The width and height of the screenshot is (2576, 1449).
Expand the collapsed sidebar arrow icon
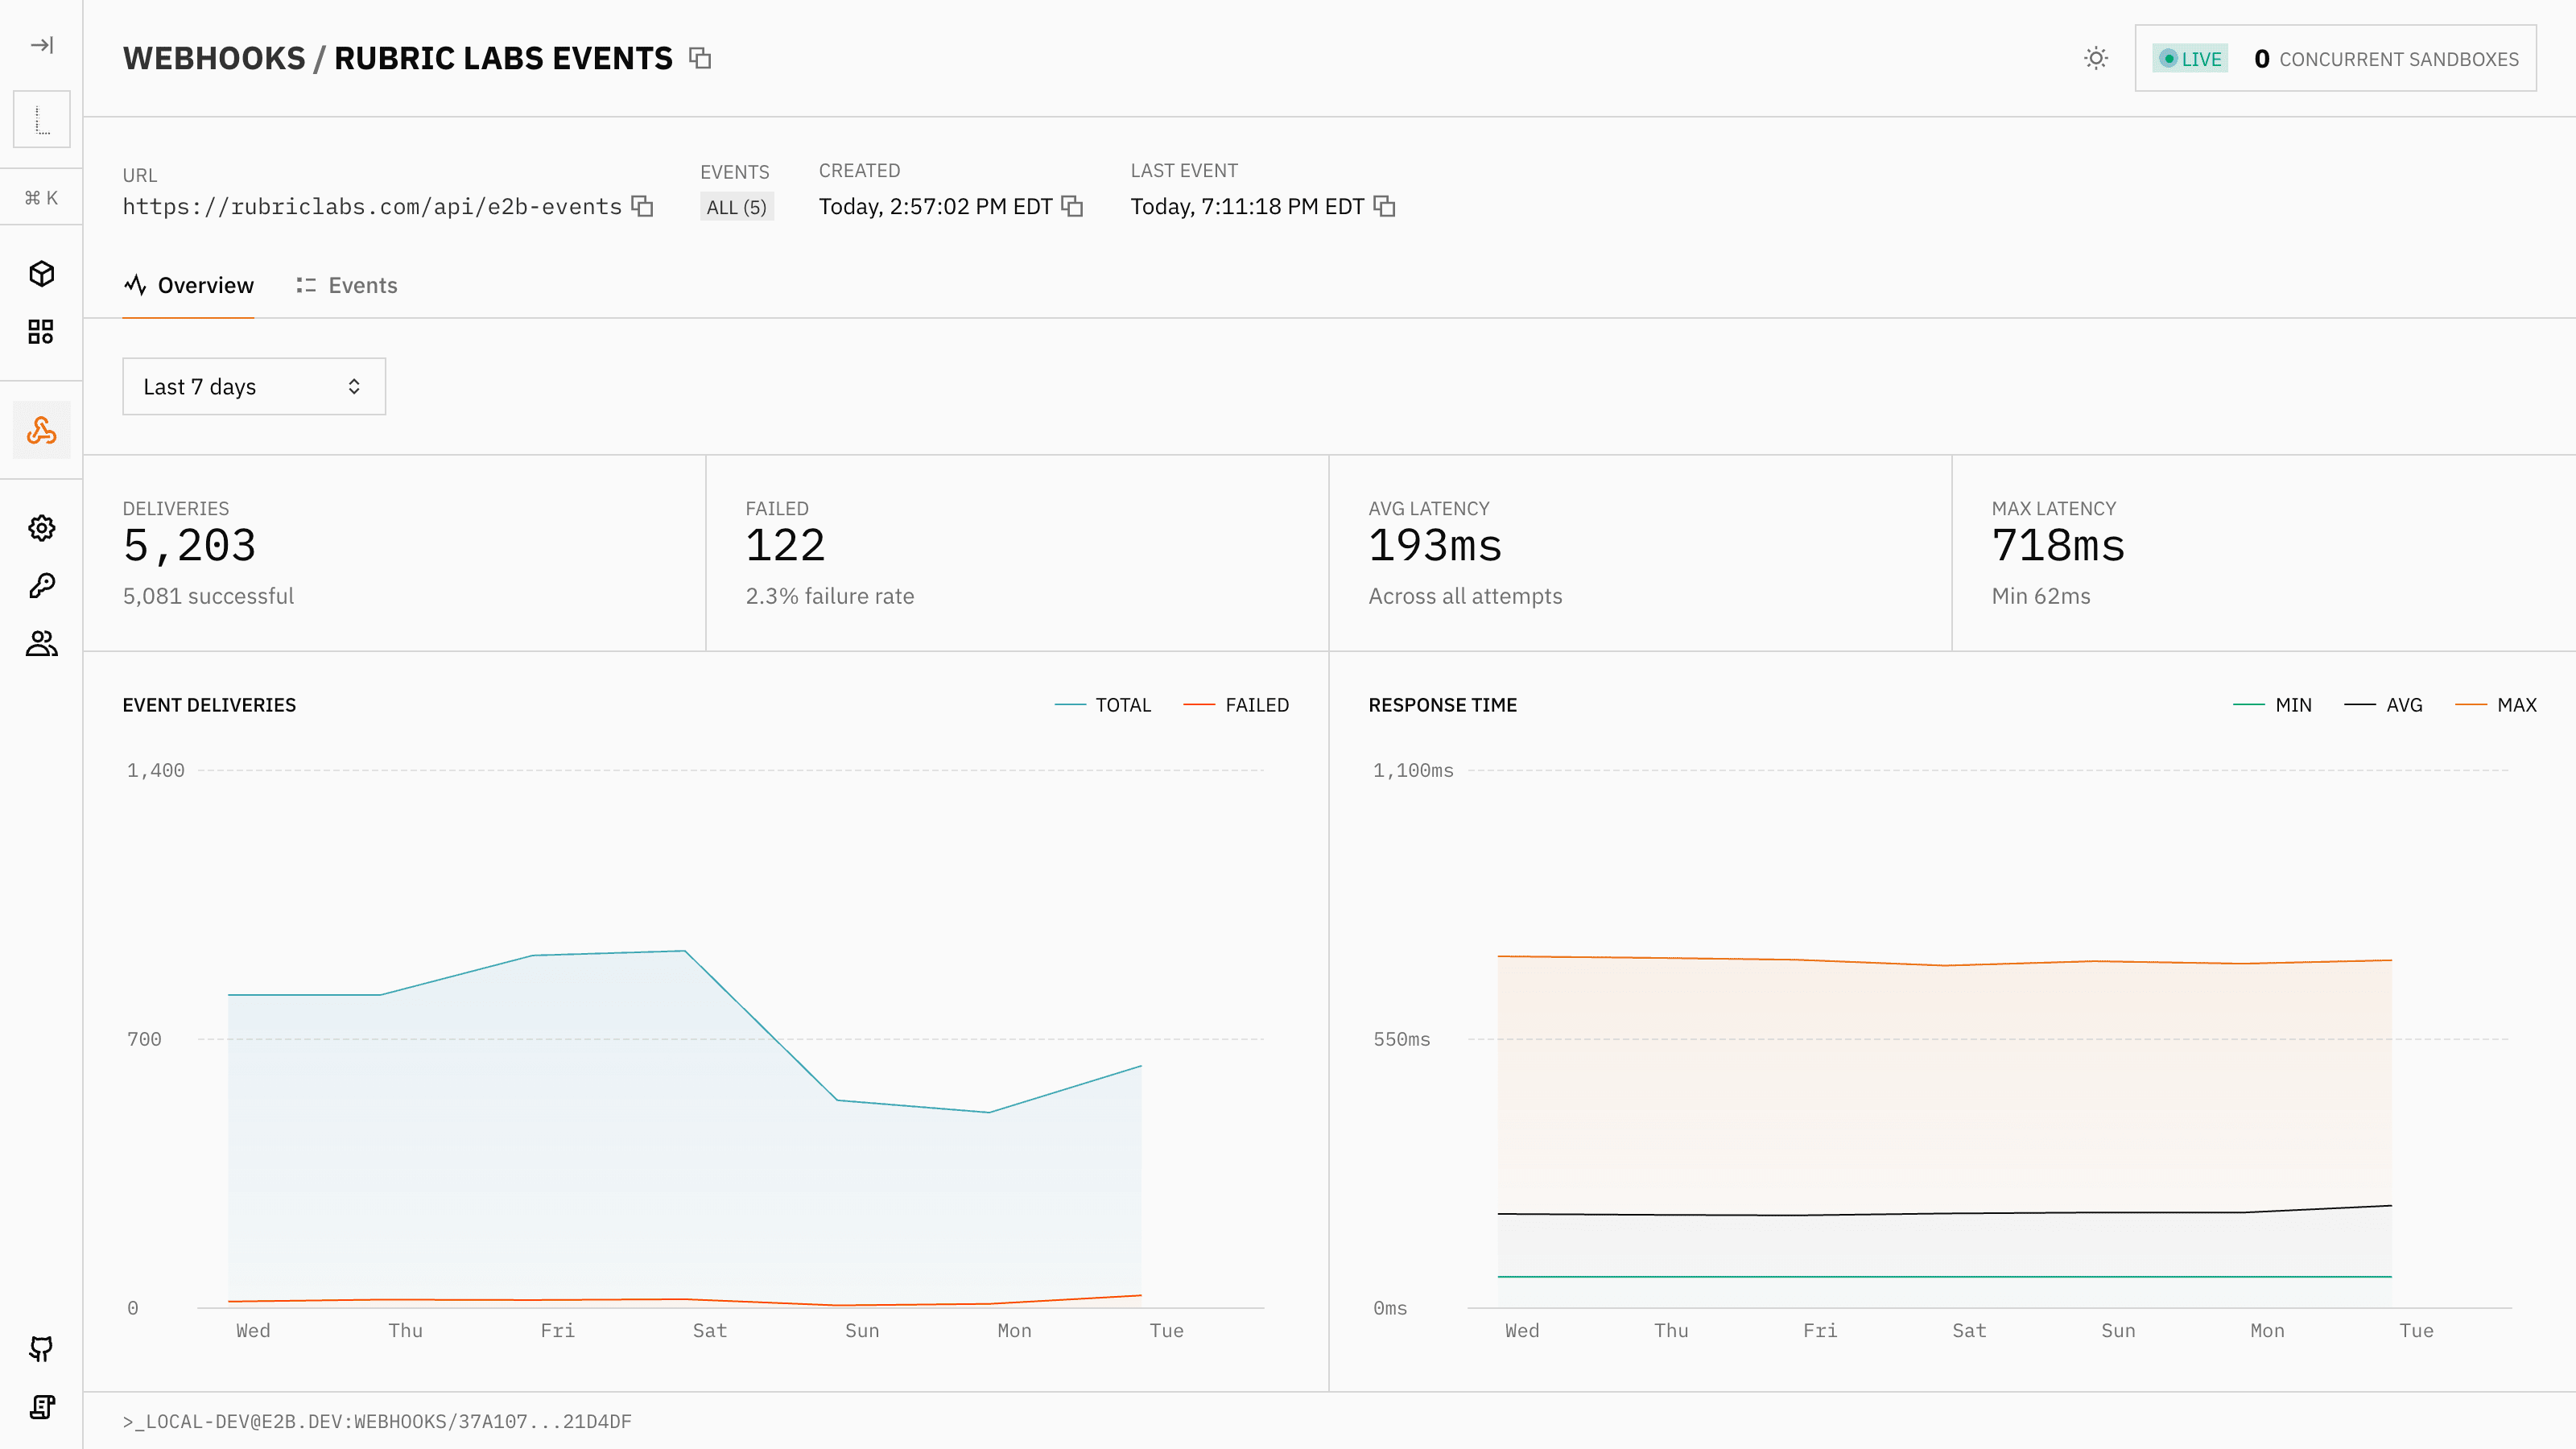click(x=41, y=45)
